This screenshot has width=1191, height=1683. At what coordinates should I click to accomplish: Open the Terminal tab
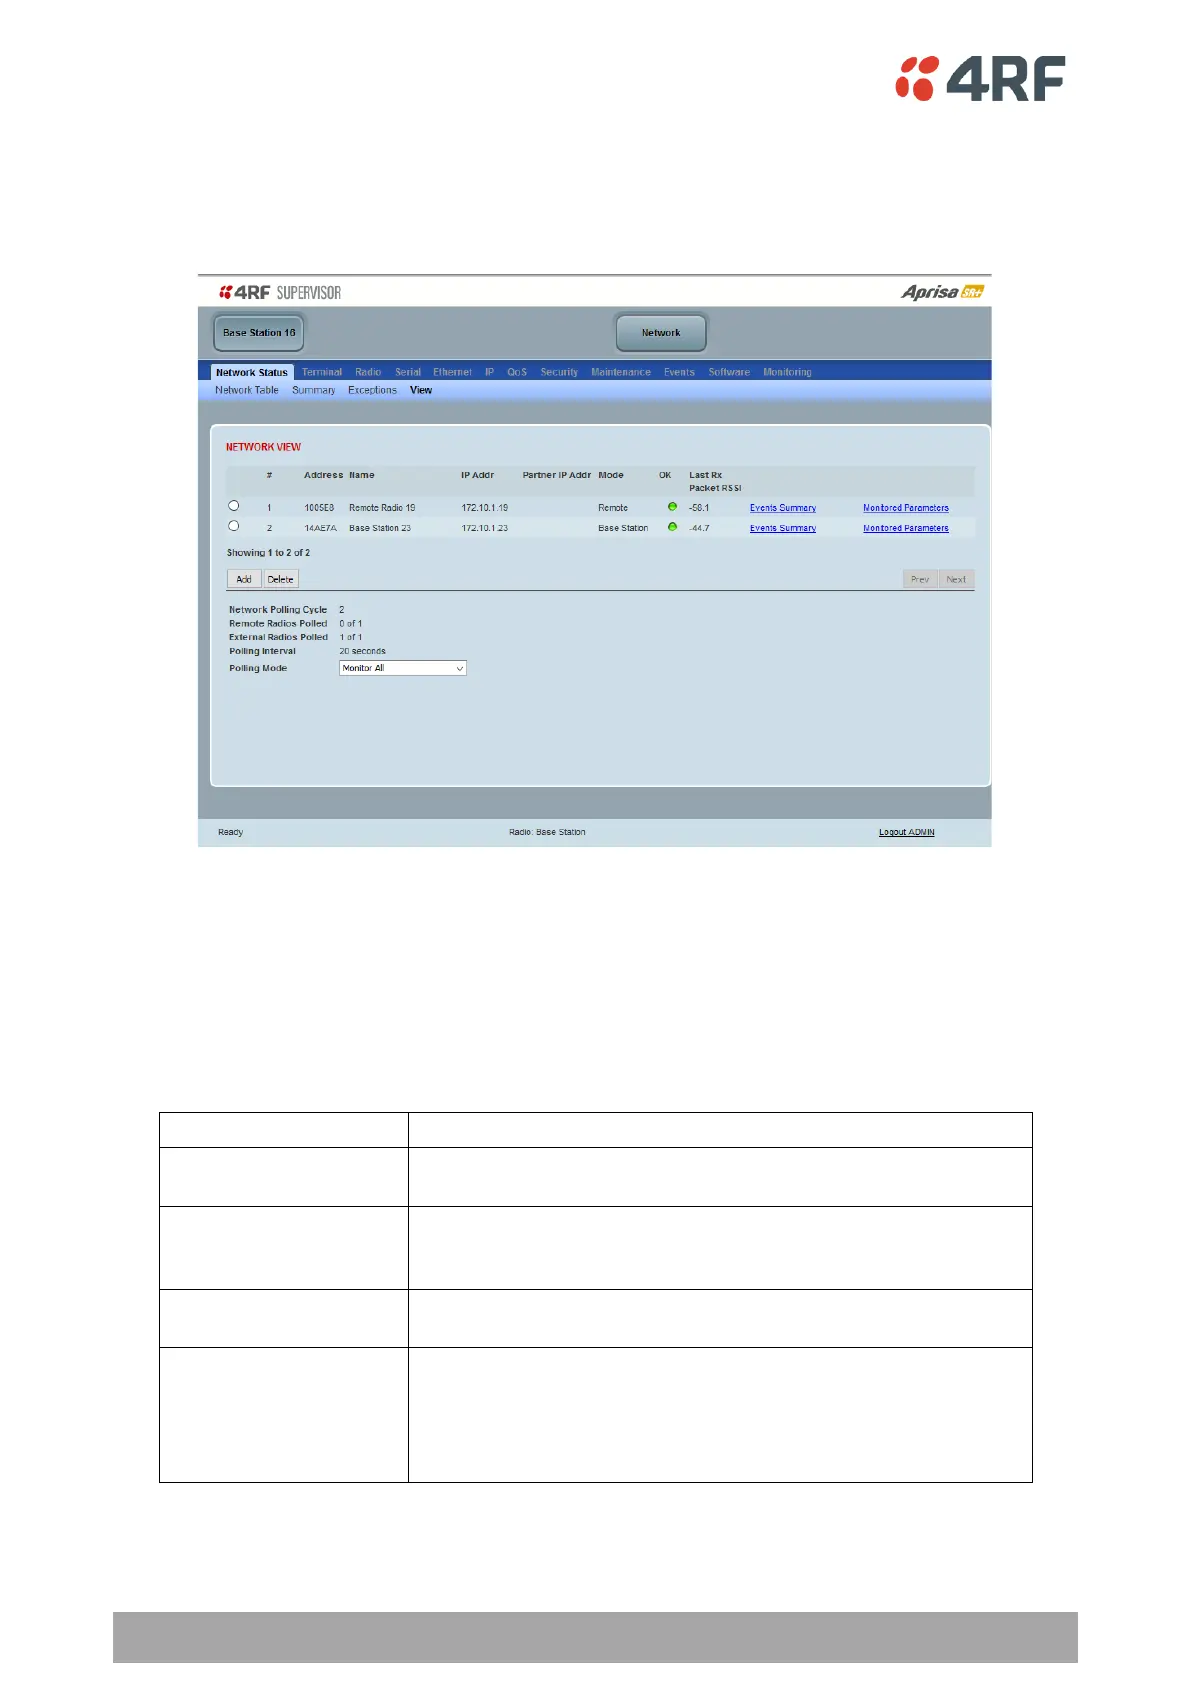[x=322, y=372]
